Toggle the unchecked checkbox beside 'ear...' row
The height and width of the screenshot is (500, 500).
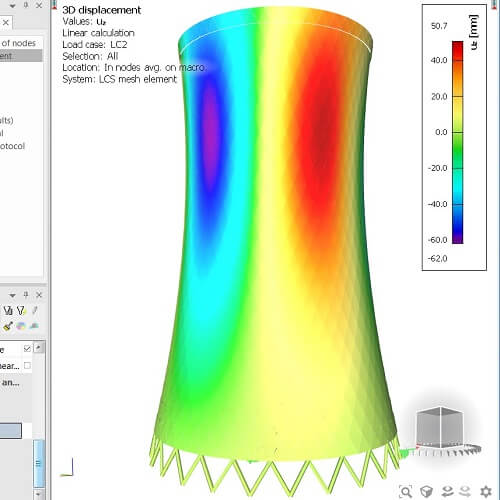pyautogui.click(x=27, y=366)
